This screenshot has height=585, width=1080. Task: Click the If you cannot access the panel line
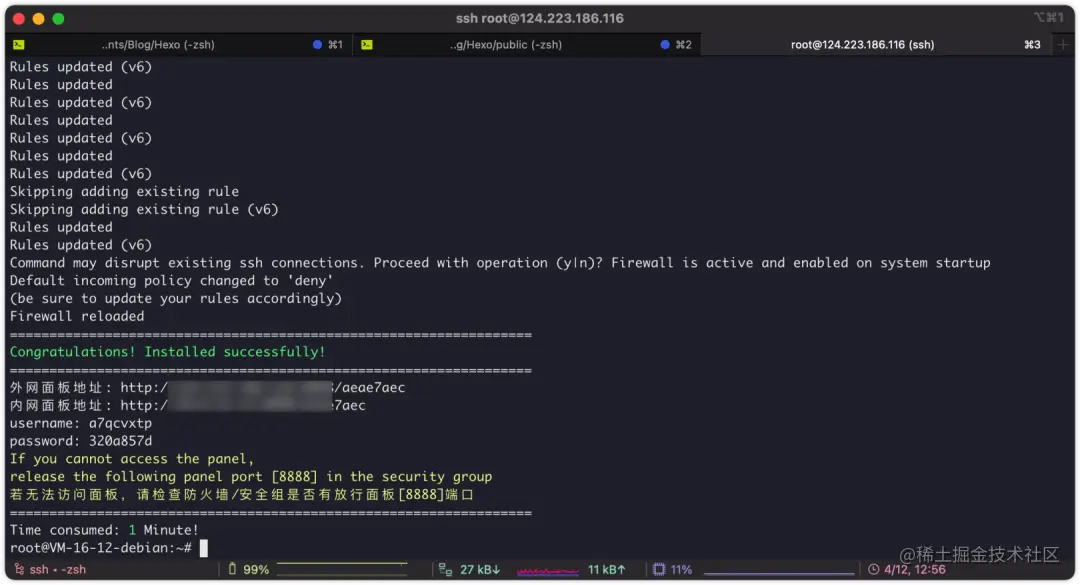click(x=132, y=459)
